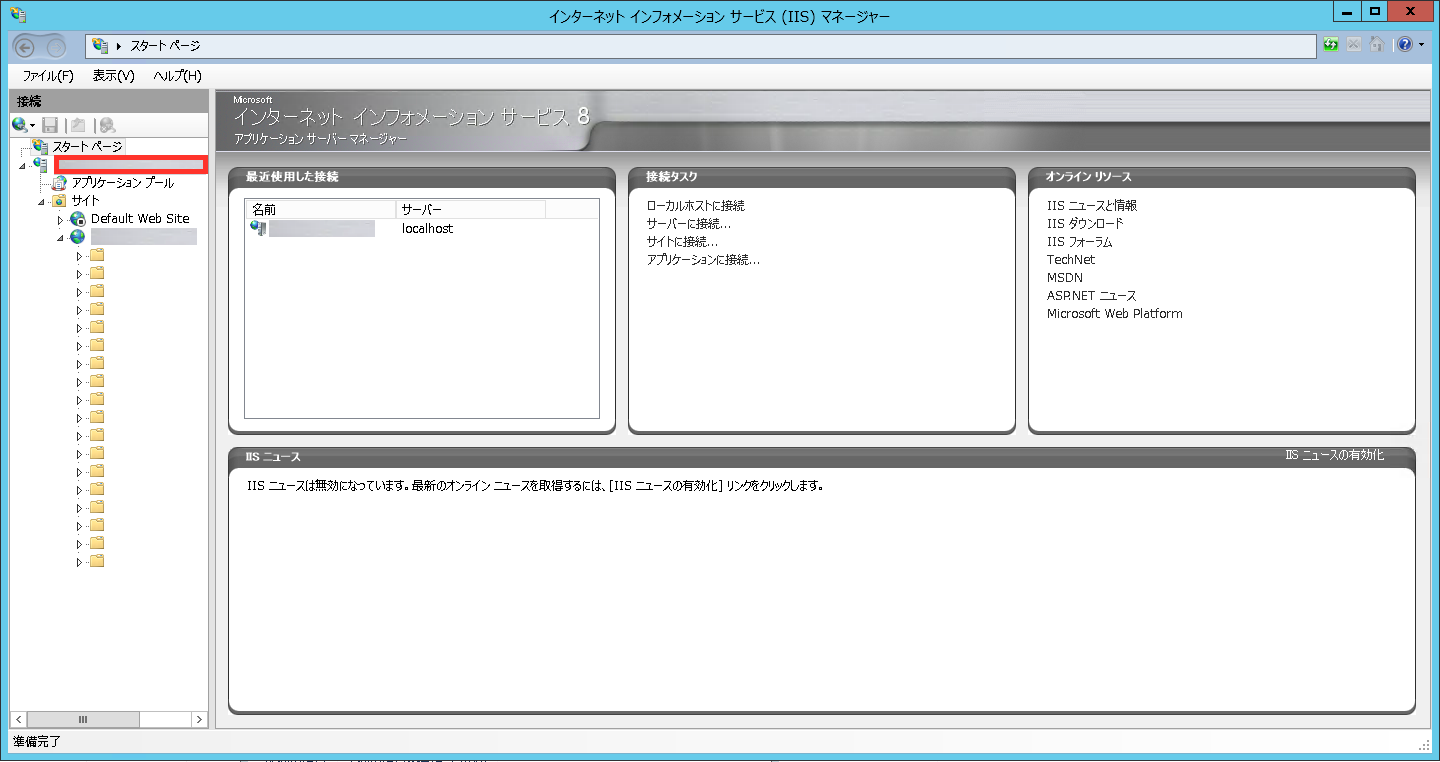Viewport: 1440px width, 762px height.
Task: Select the Default Web Site label
Action: pos(140,218)
